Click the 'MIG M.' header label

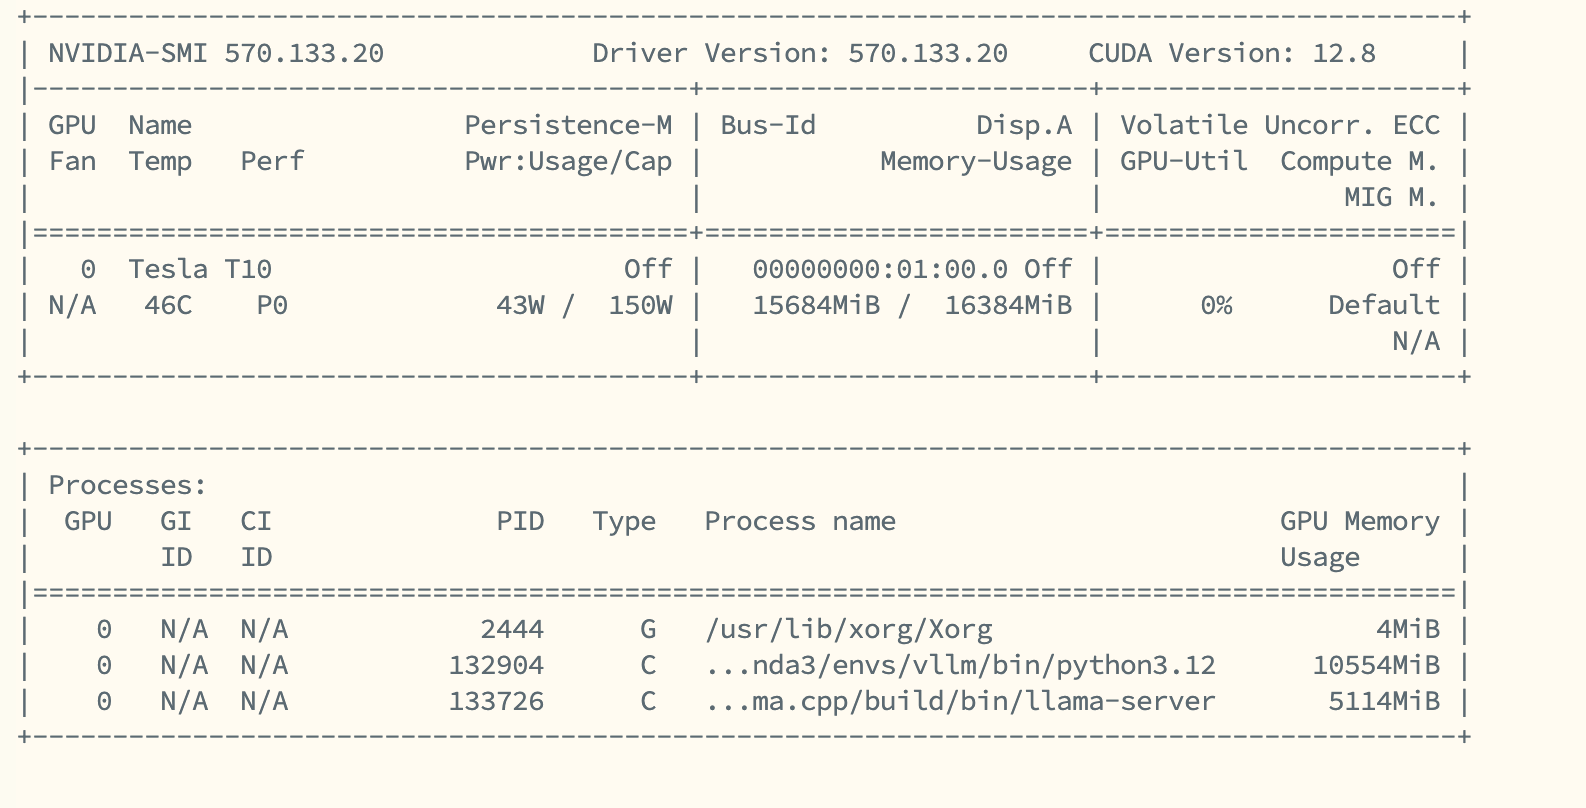pyautogui.click(x=1392, y=197)
